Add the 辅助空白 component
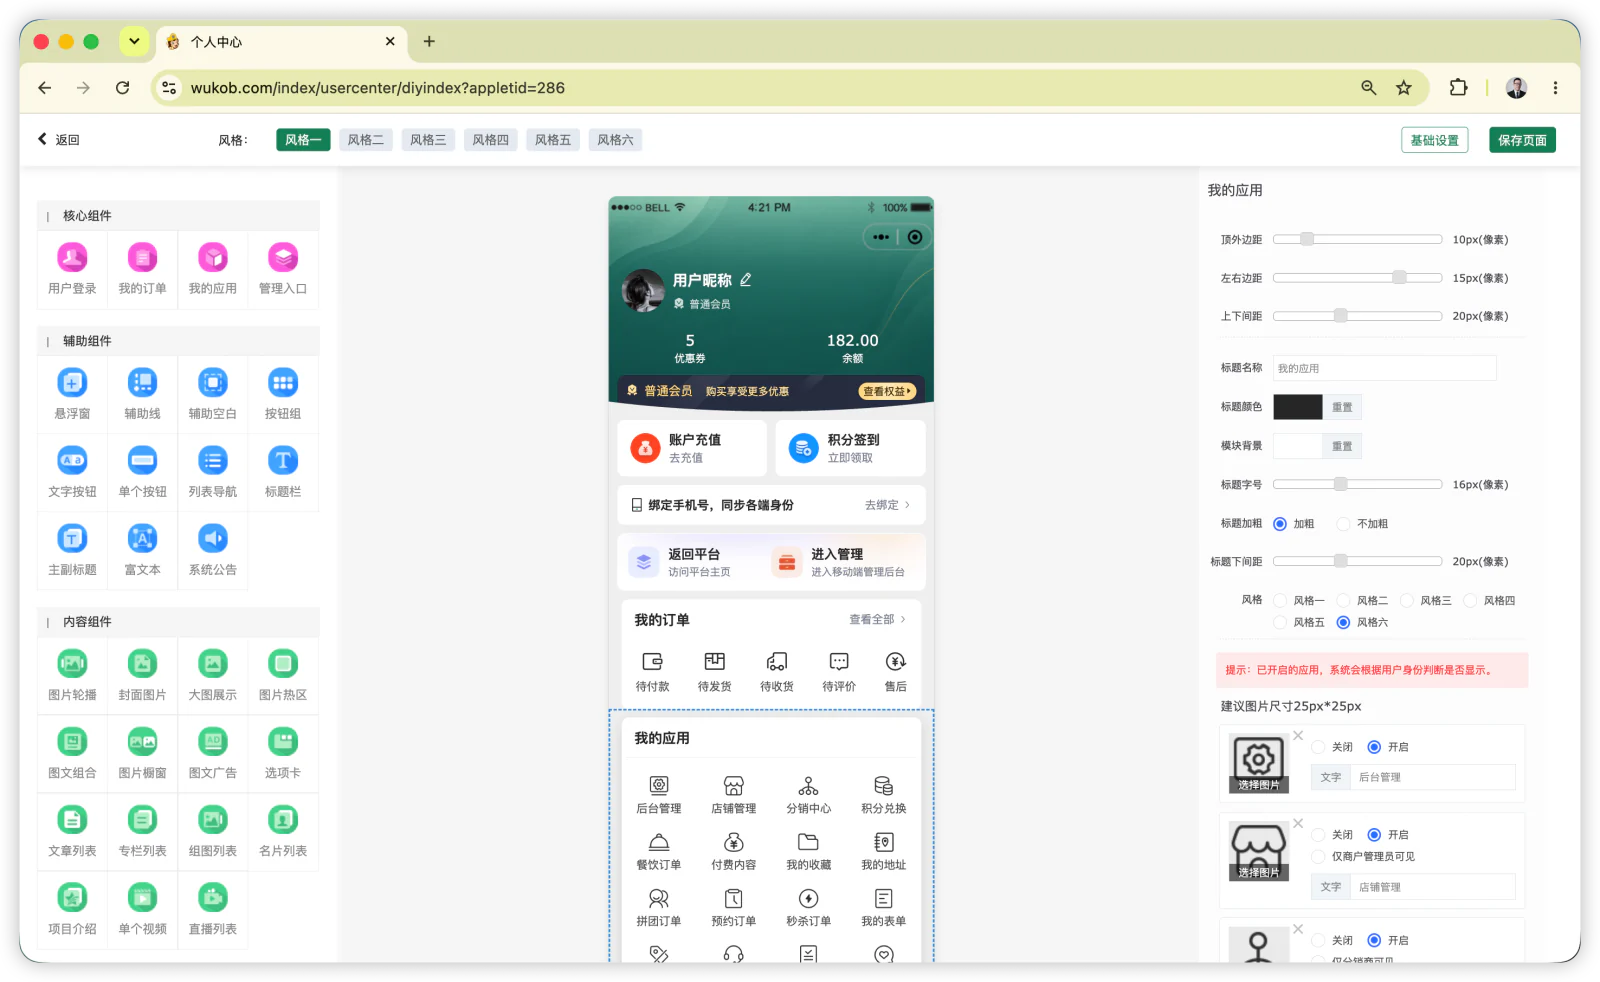Viewport: 1600px width, 982px height. coord(213,394)
